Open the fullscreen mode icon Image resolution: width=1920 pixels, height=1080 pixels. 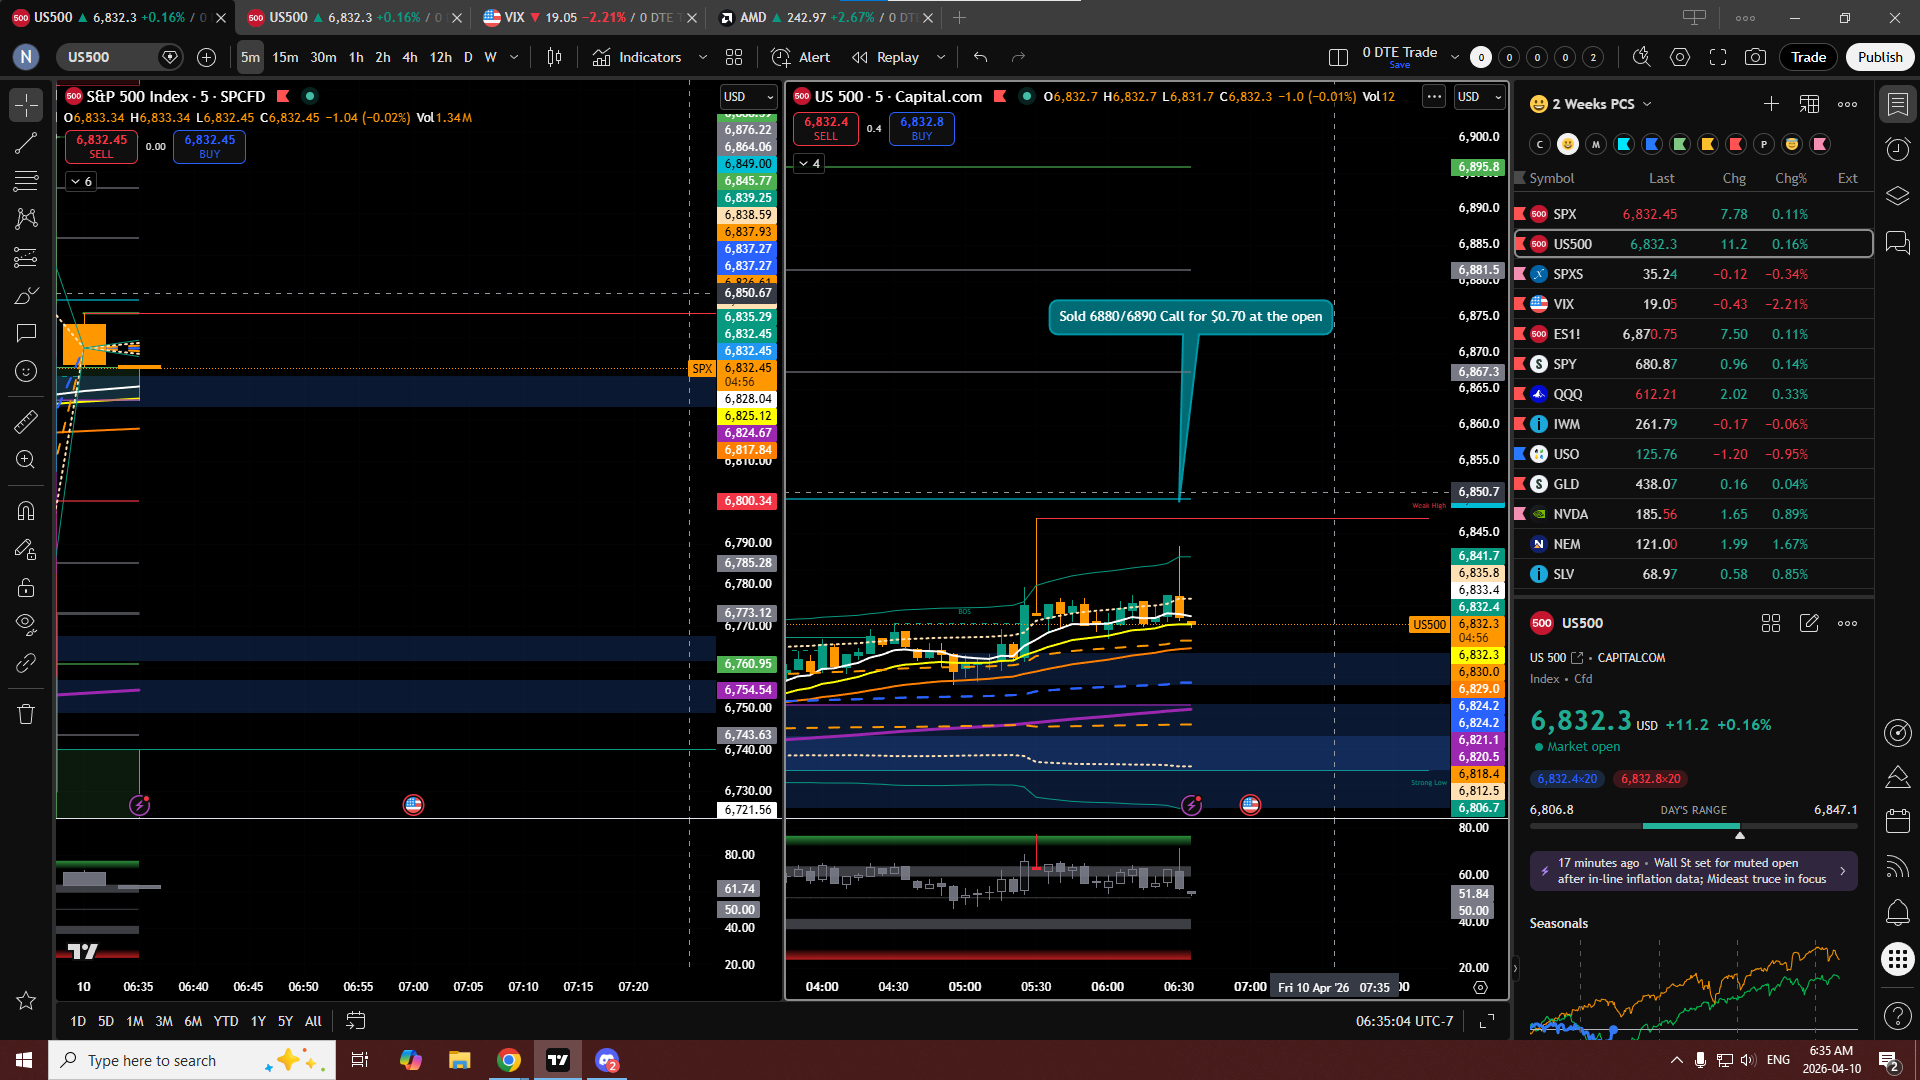[1718, 57]
